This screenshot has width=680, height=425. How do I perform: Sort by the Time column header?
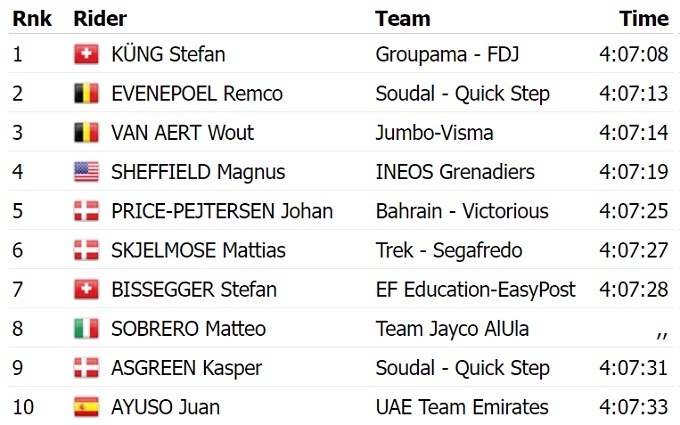(644, 18)
